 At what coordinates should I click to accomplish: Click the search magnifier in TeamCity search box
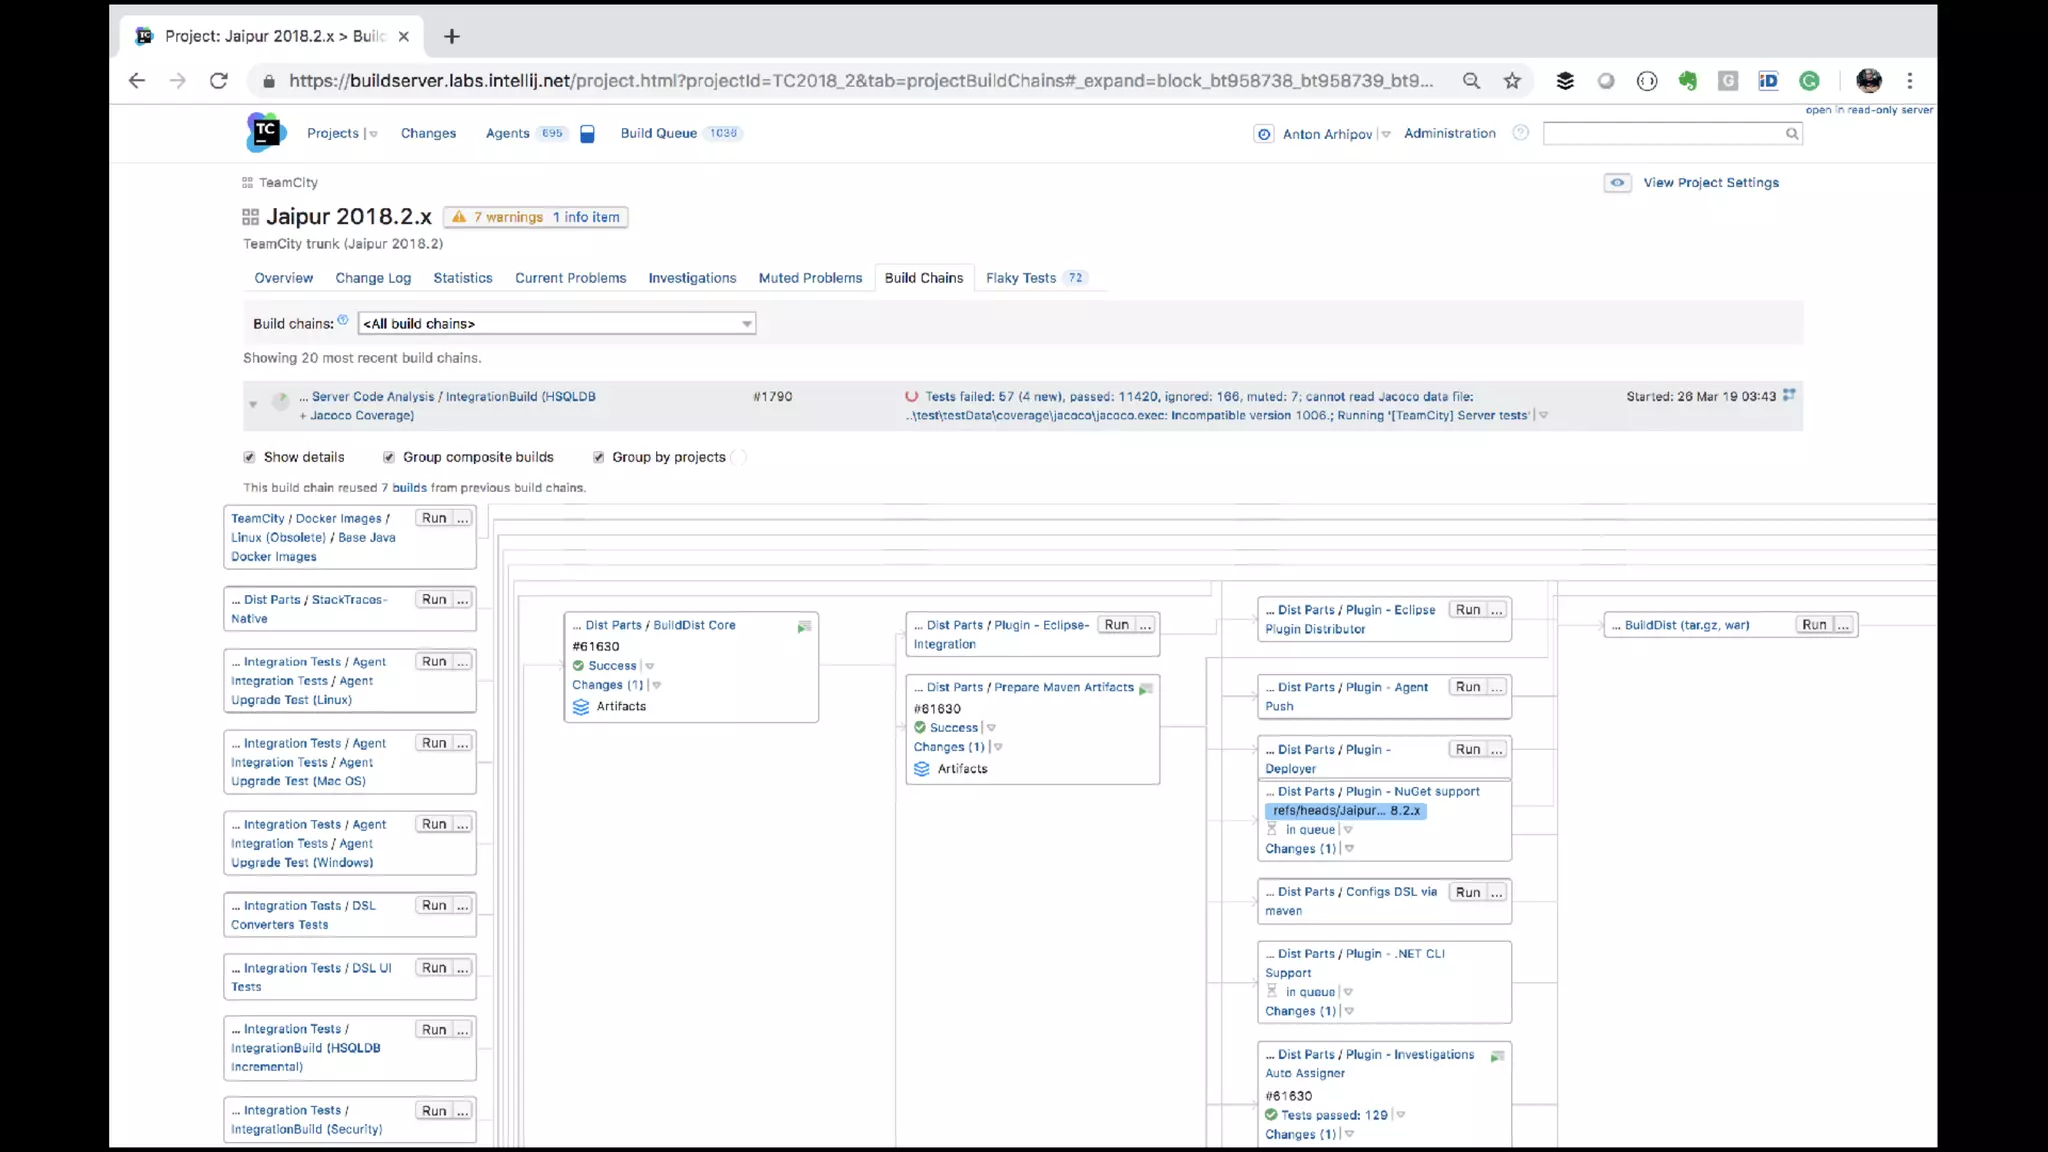[x=1791, y=134]
